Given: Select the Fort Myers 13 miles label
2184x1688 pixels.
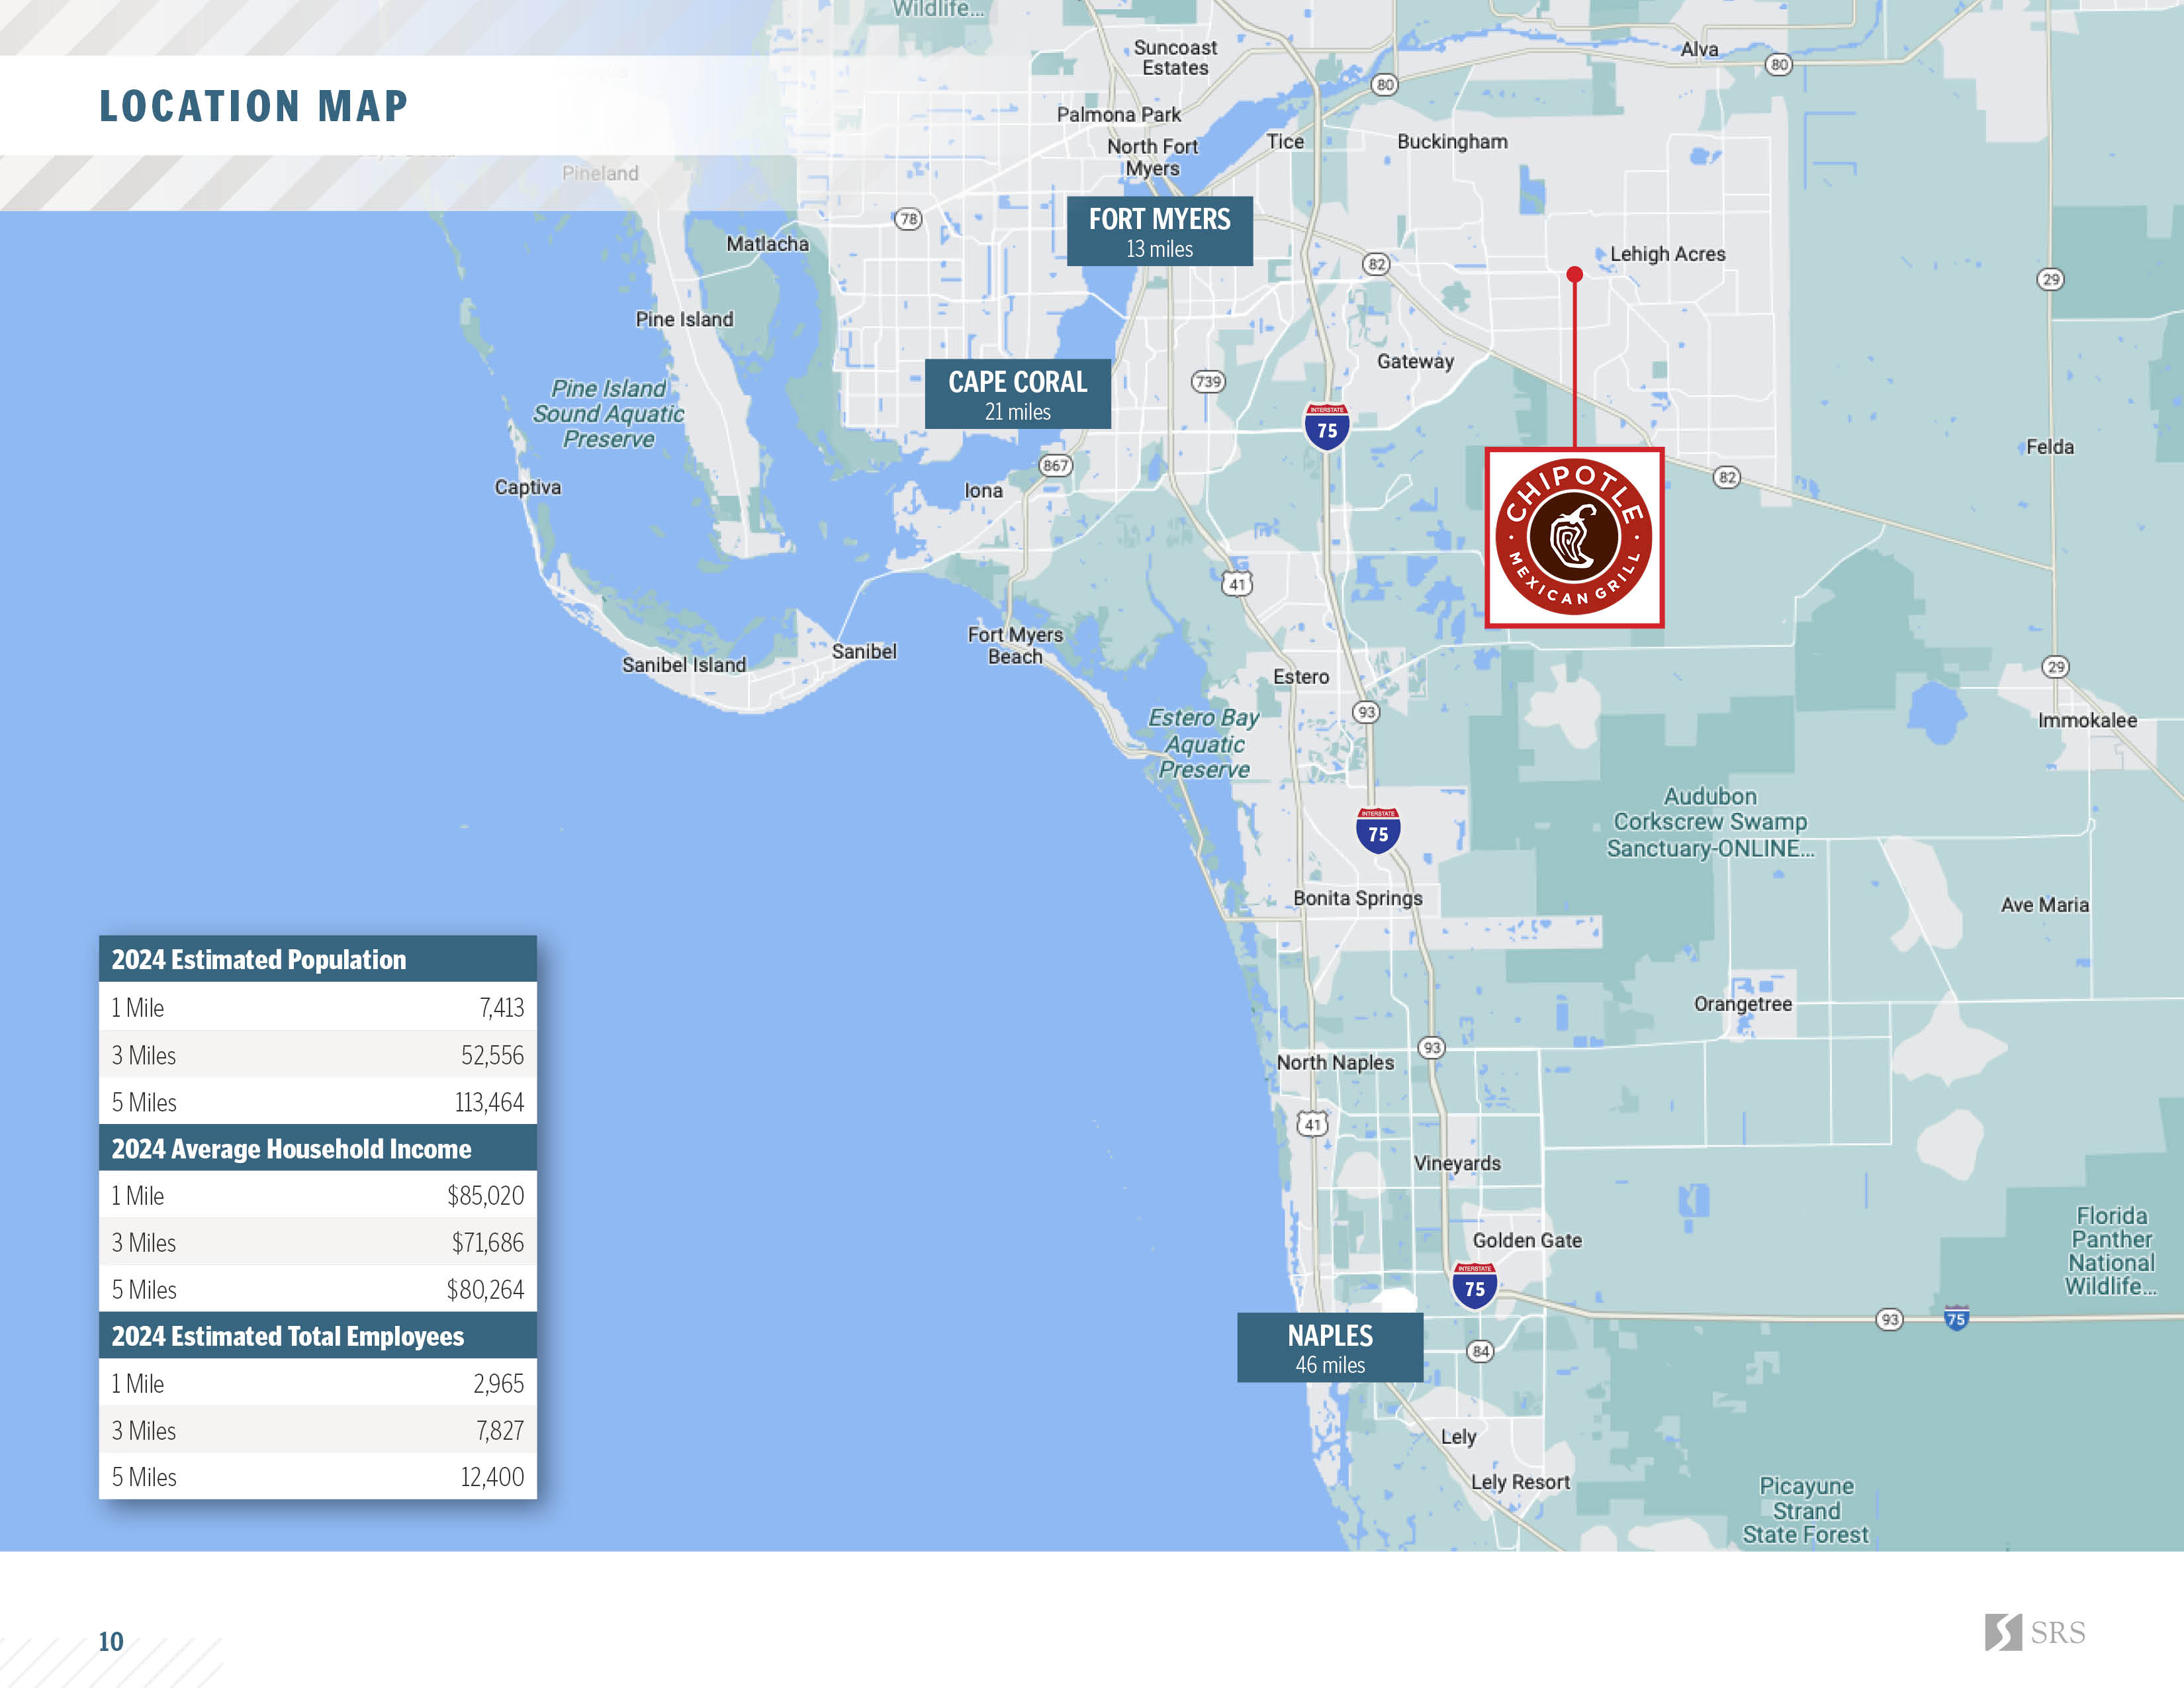Looking at the screenshot, I should point(1159,231).
